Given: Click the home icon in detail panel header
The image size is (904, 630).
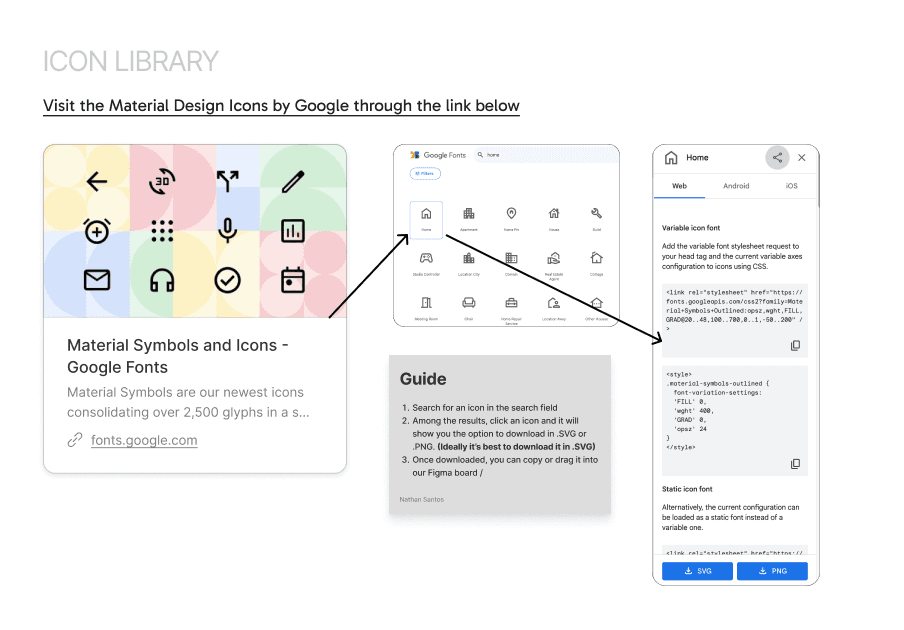Looking at the screenshot, I should tap(671, 157).
